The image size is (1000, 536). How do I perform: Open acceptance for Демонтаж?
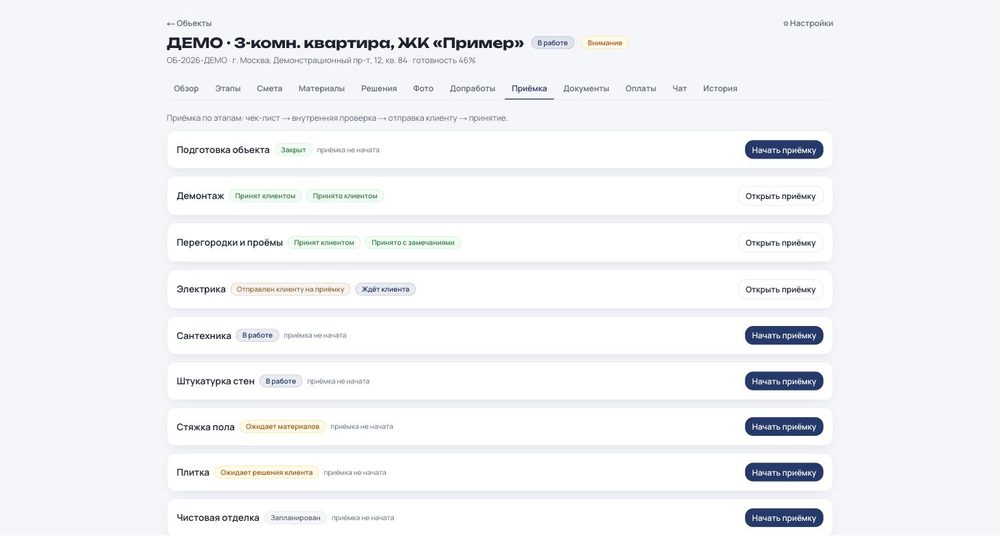tap(781, 196)
